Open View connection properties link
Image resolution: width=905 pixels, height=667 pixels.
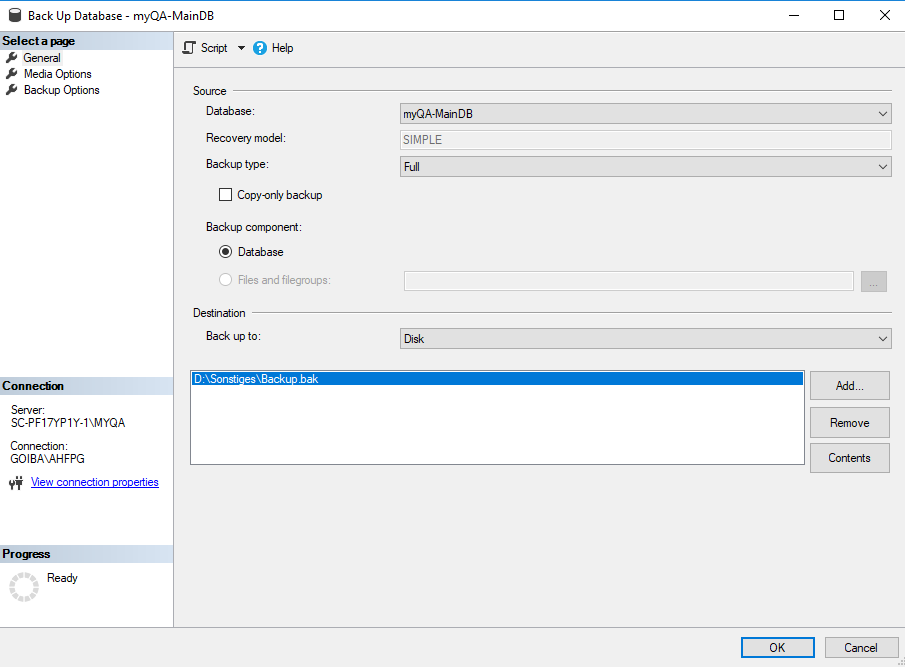click(x=95, y=482)
